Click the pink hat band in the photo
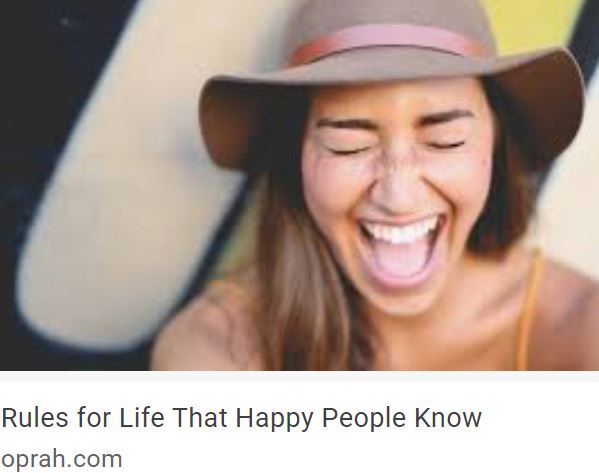Viewport: 599px width, 473px height. 386,42
